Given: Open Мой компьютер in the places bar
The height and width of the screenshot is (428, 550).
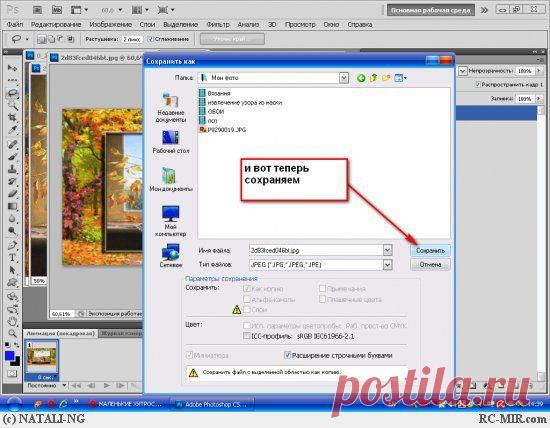Looking at the screenshot, I should point(170,221).
